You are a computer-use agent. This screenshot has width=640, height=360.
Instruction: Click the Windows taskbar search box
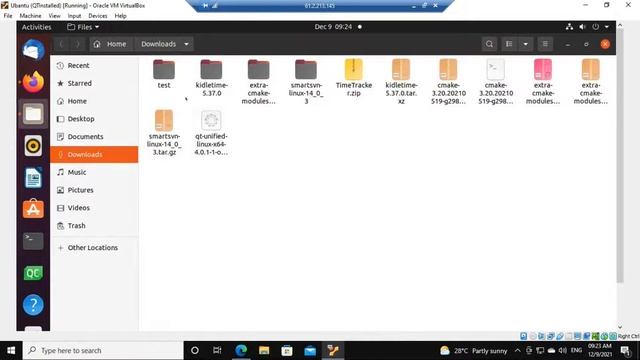click(103, 351)
